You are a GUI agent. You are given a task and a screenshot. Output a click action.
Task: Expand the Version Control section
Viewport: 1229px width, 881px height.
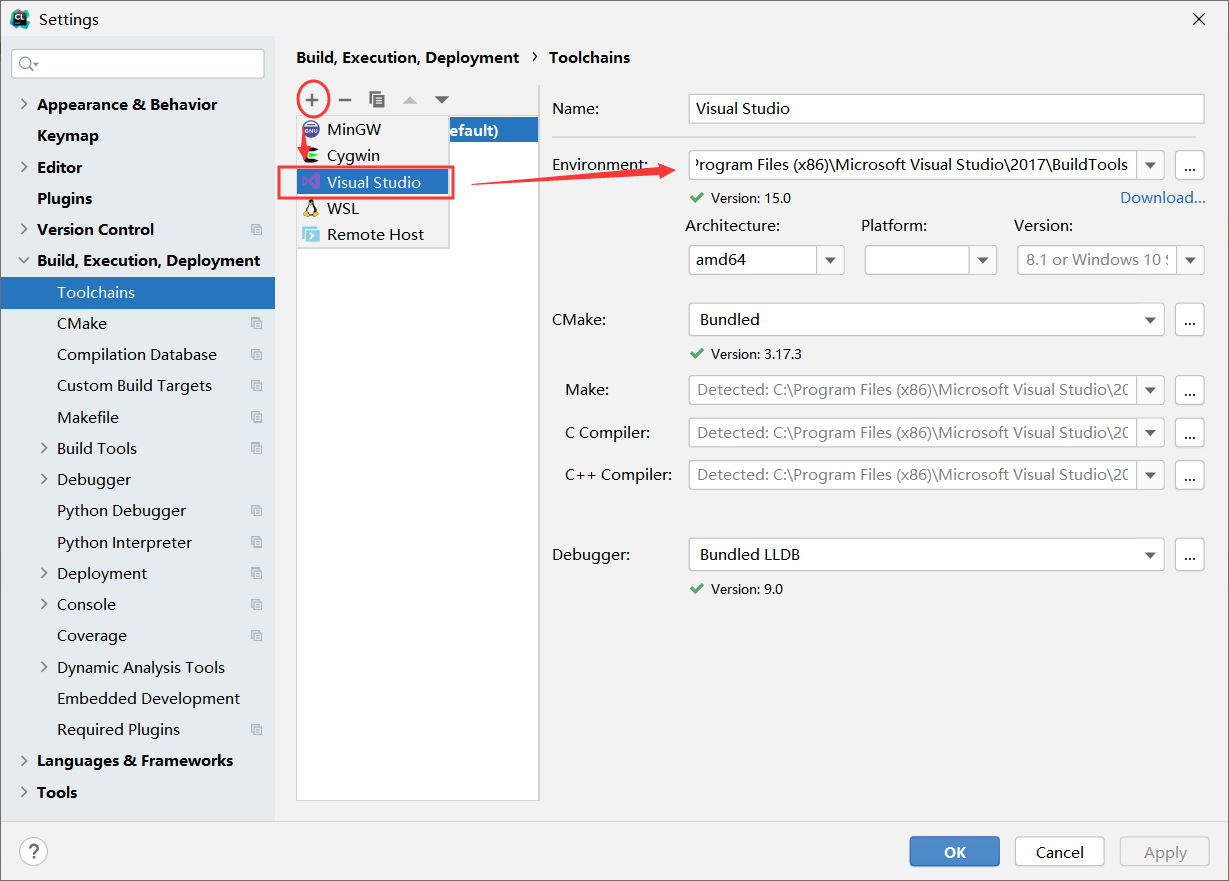coord(24,229)
